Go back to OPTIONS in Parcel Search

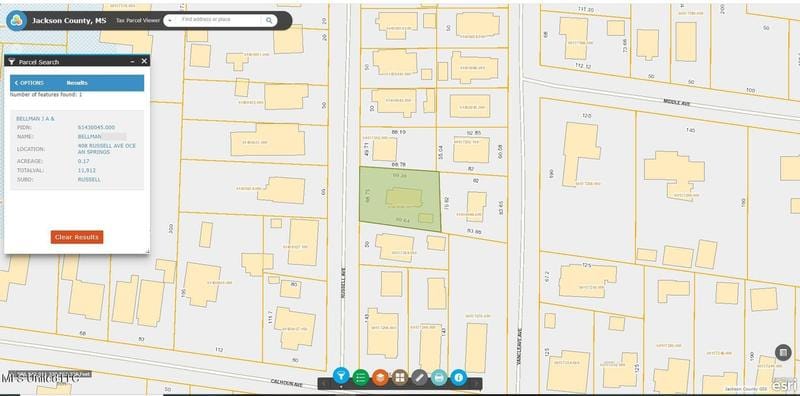(29, 83)
